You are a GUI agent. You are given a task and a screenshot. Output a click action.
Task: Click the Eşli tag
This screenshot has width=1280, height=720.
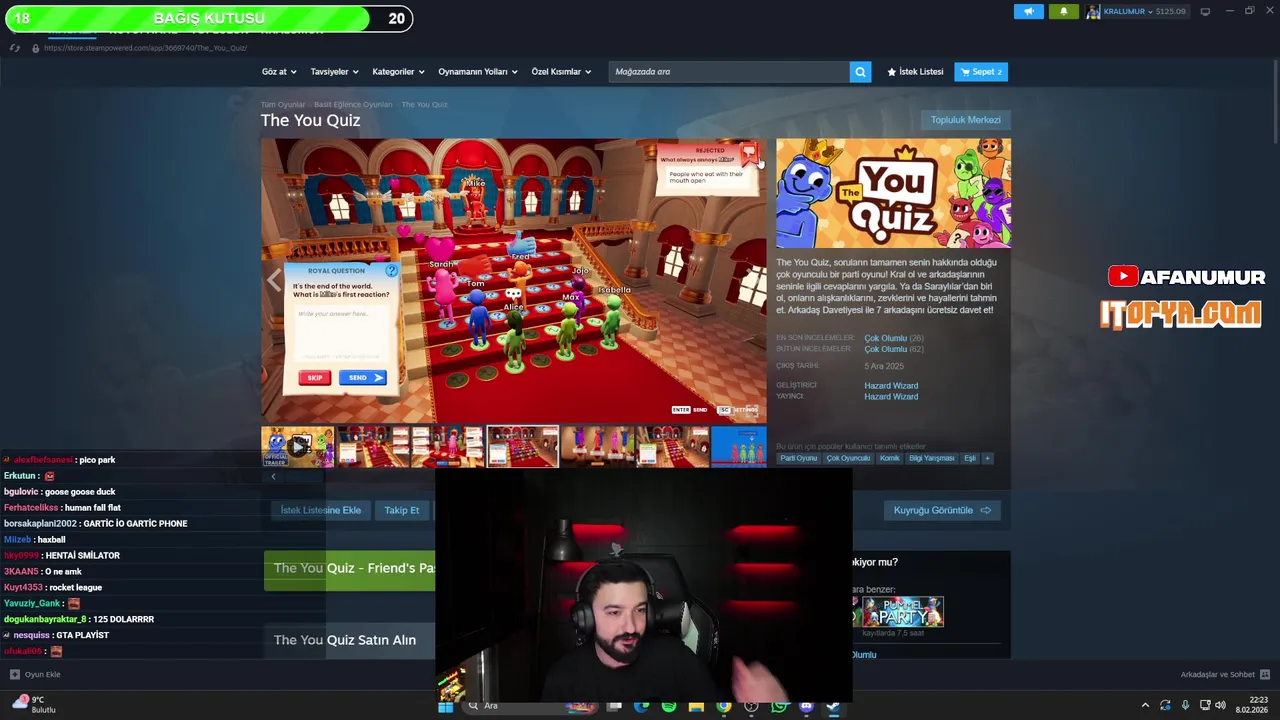point(969,458)
